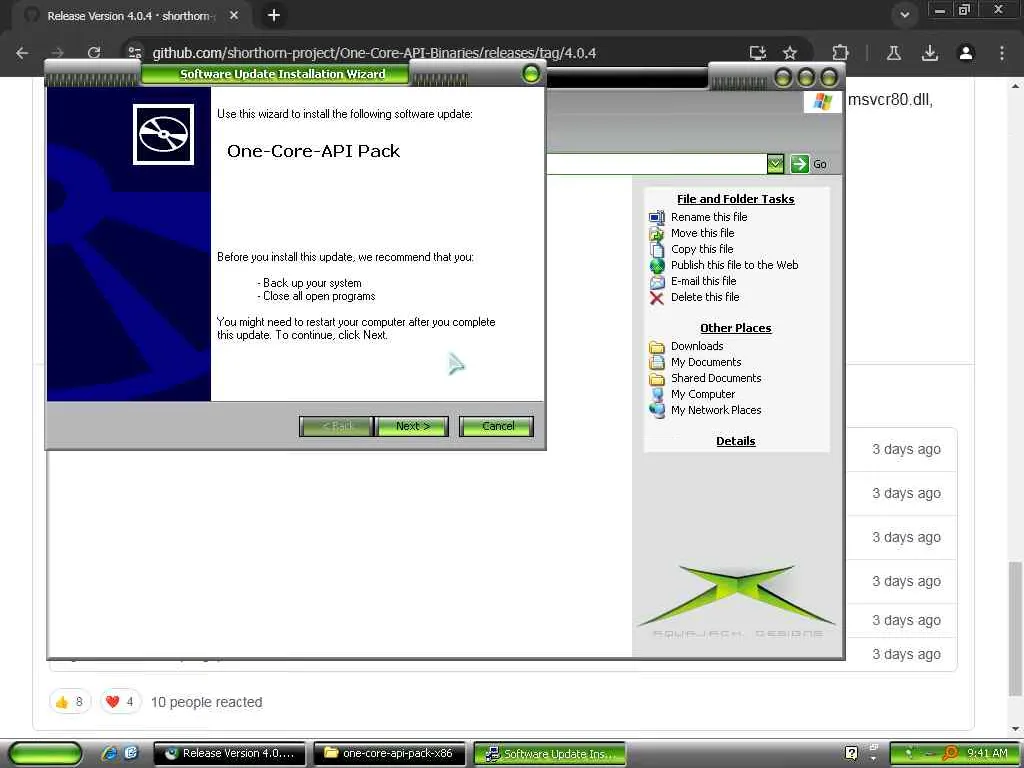Image resolution: width=1024 pixels, height=768 pixels.
Task: Click the Copy this file icon
Action: coord(656,249)
